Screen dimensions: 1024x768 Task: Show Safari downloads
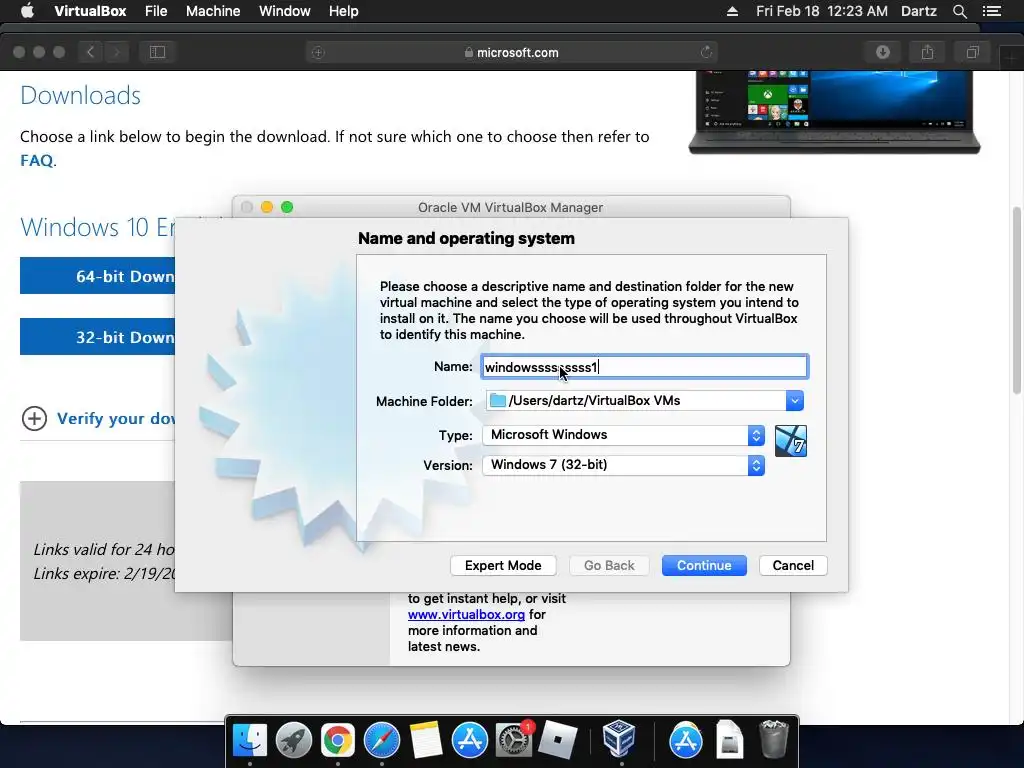pos(883,52)
